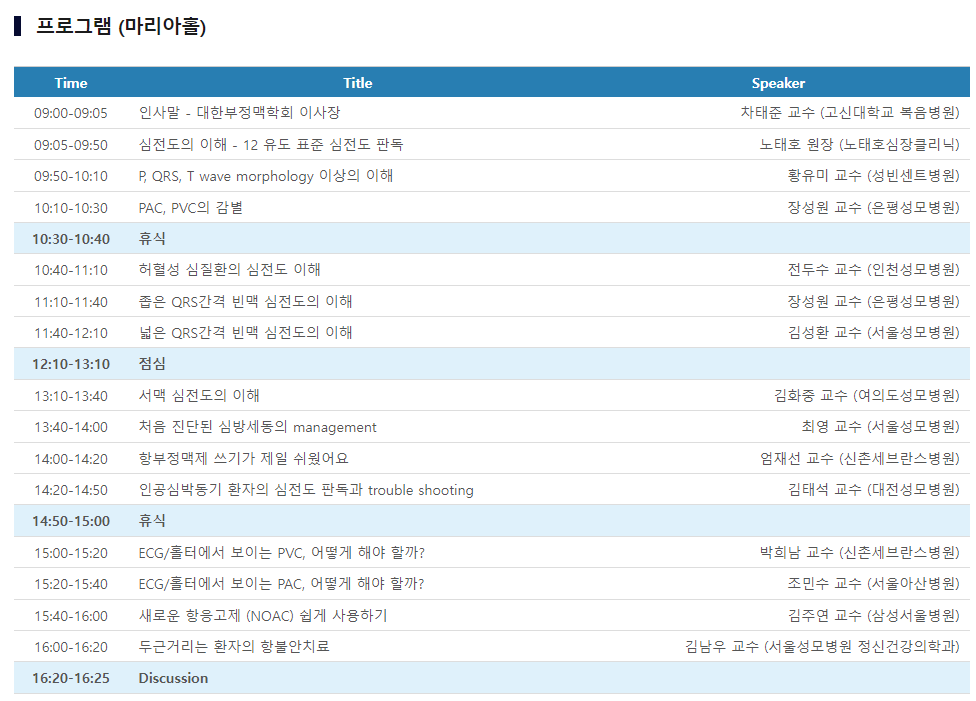Click the Title column header
The height and width of the screenshot is (701, 976).
pos(357,83)
